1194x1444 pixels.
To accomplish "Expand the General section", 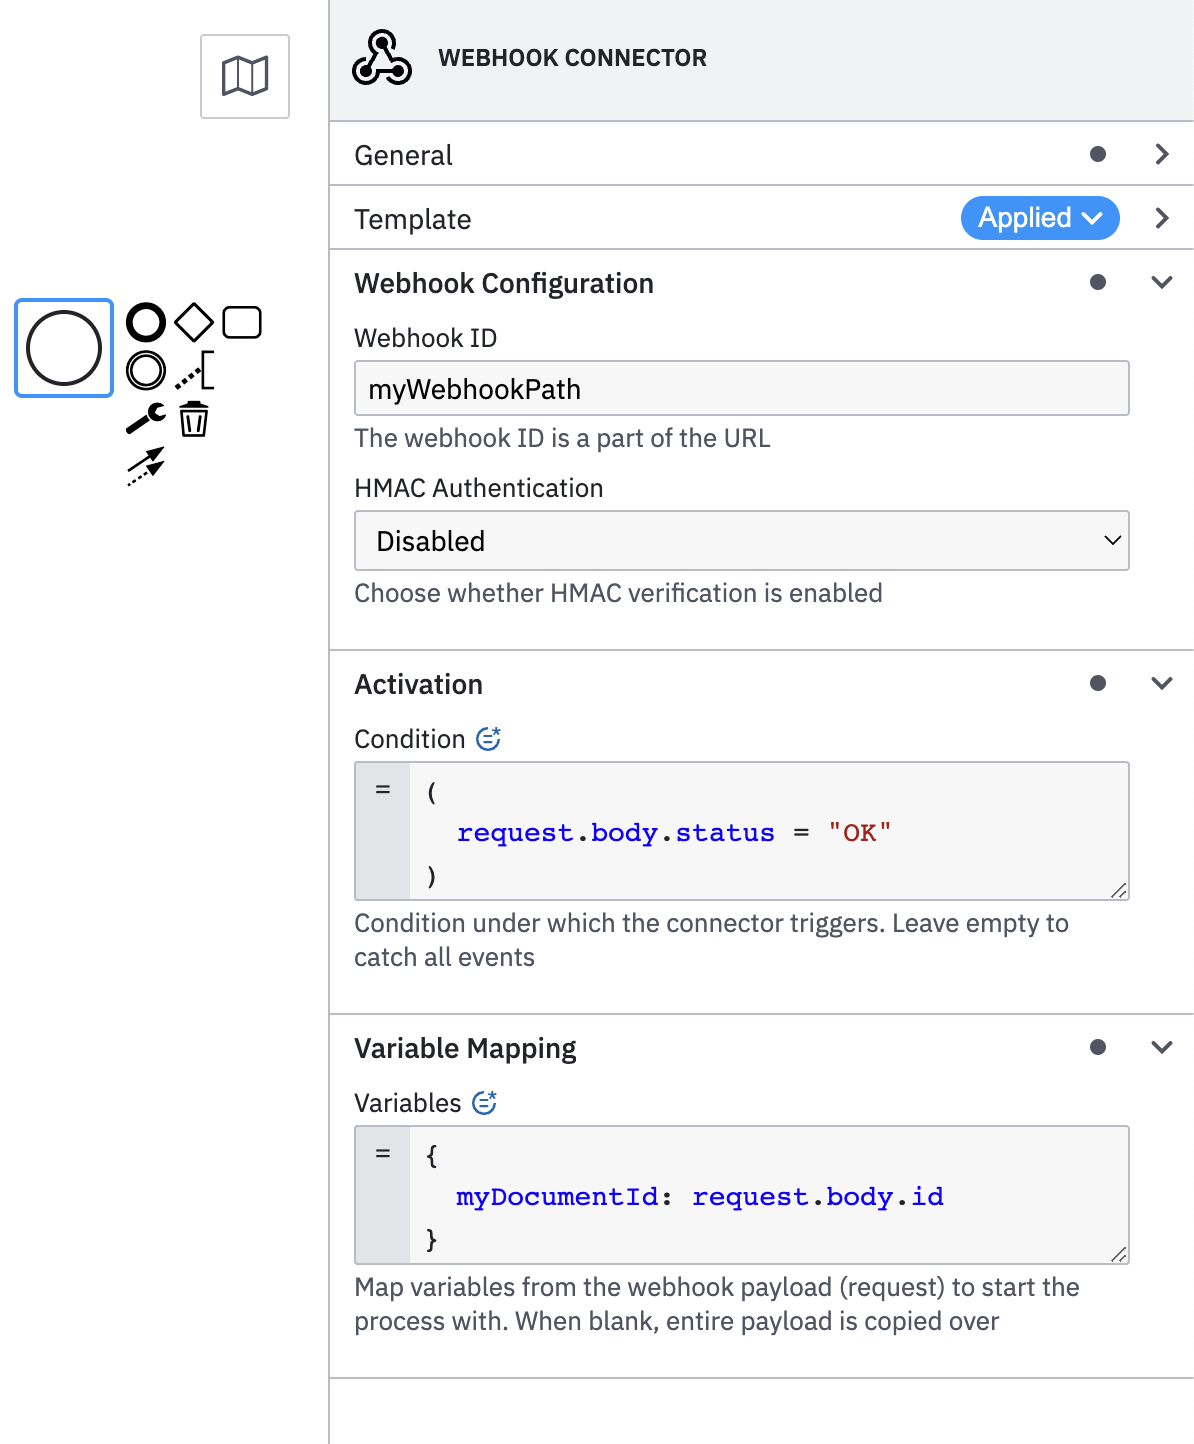I will point(1161,154).
